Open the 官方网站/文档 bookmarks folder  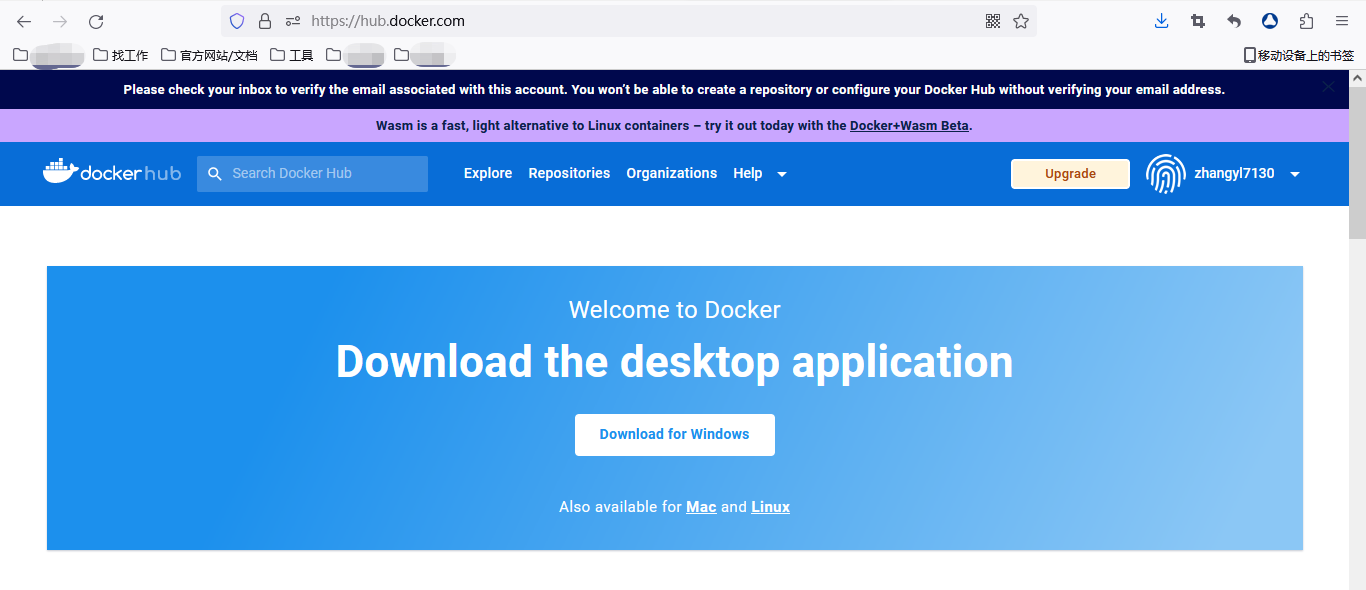[209, 55]
